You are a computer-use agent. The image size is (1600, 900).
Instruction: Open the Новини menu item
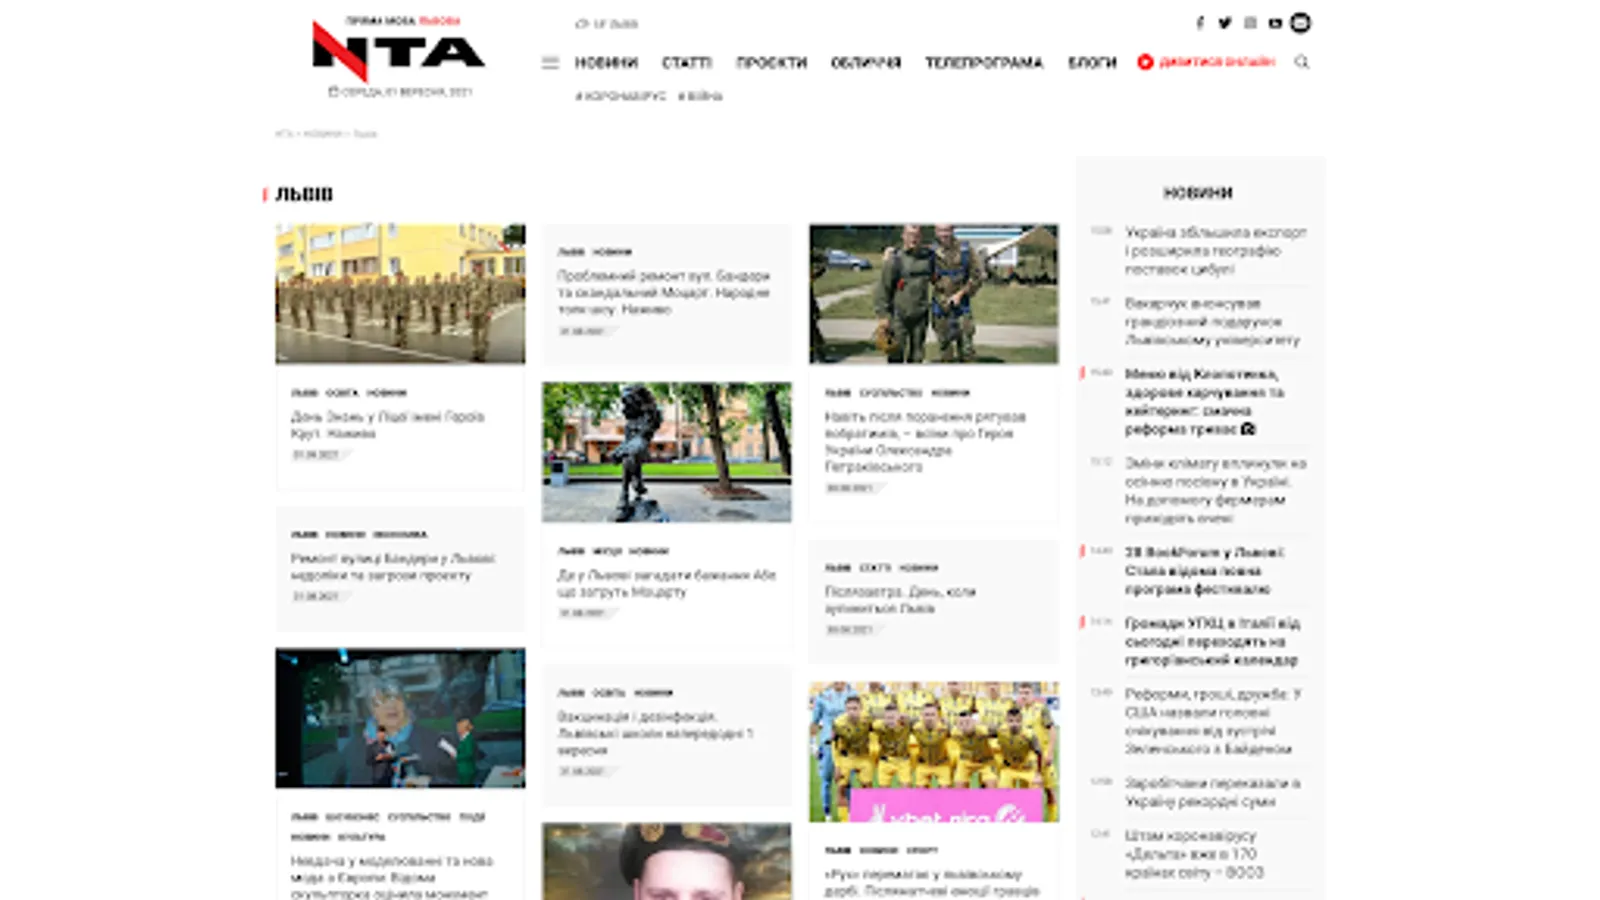[x=606, y=63]
